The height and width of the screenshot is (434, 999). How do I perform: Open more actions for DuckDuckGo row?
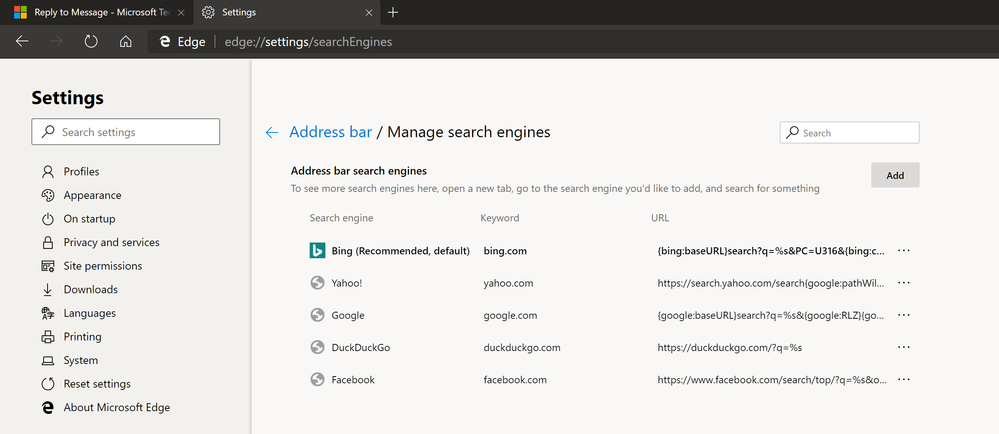(x=904, y=347)
